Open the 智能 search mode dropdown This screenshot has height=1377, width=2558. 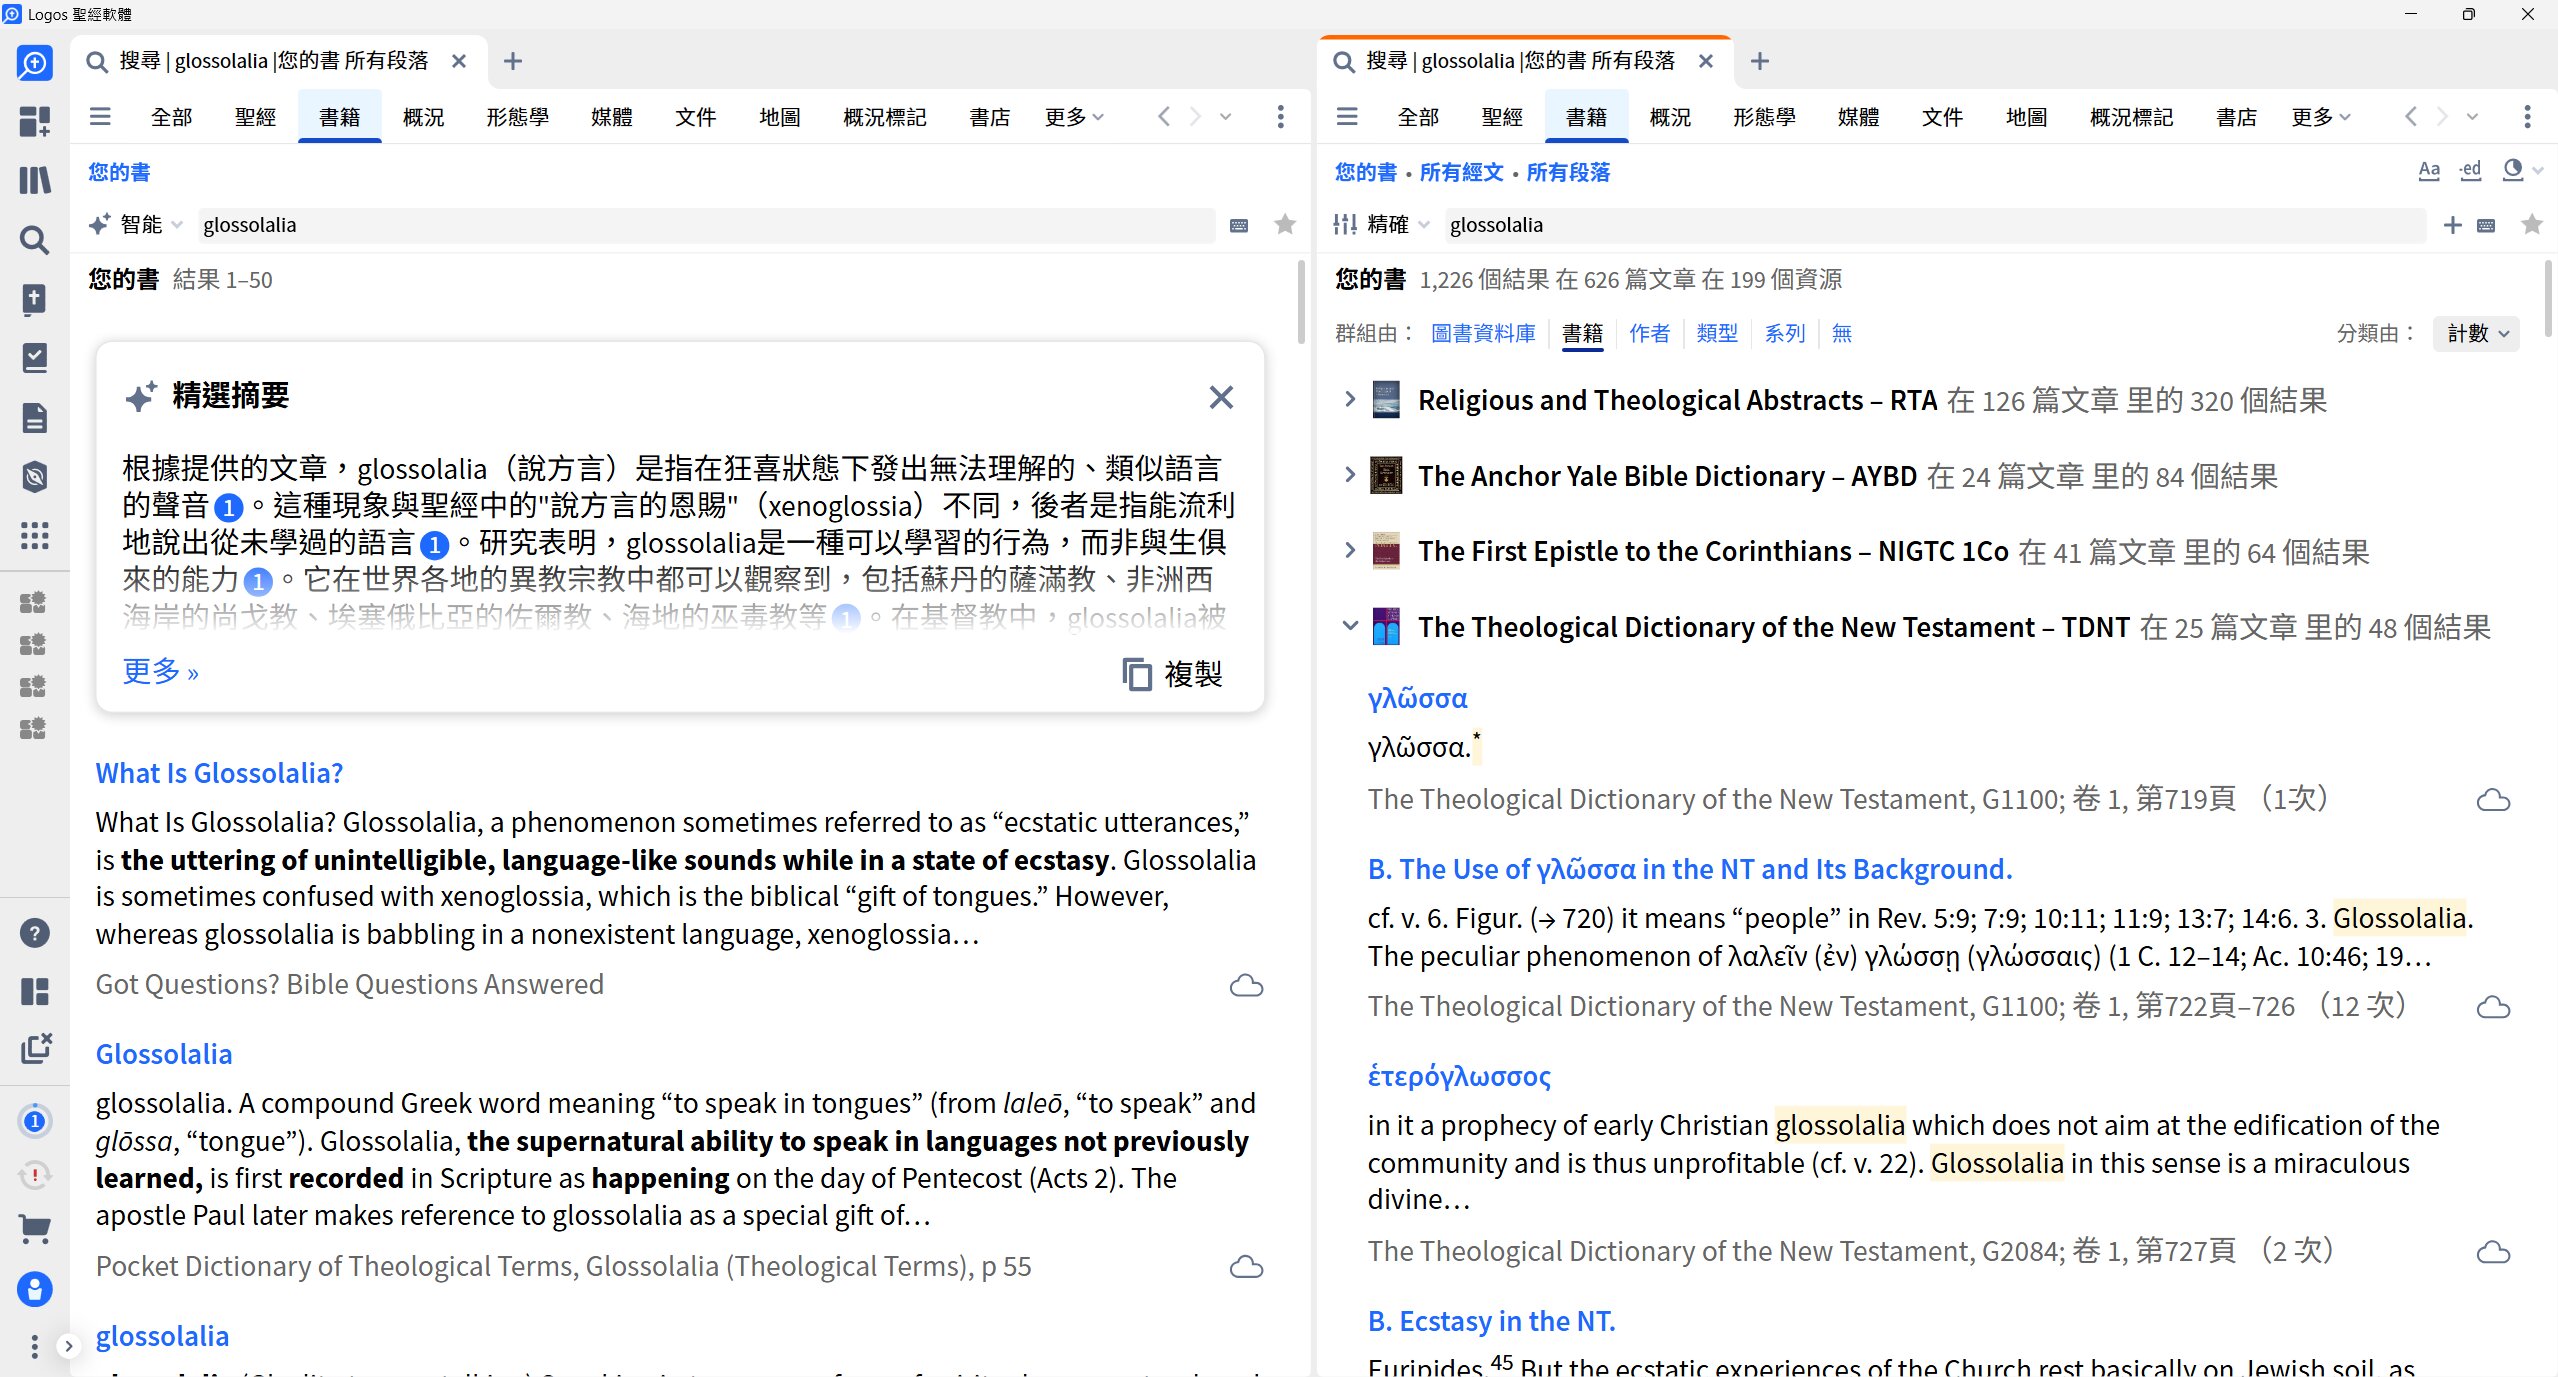[136, 225]
